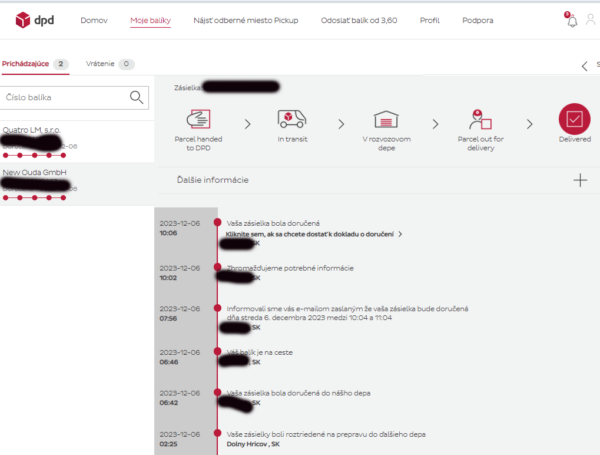Expand Ďalšie informácie with plus icon
Image resolution: width=600 pixels, height=455 pixels.
click(x=580, y=180)
